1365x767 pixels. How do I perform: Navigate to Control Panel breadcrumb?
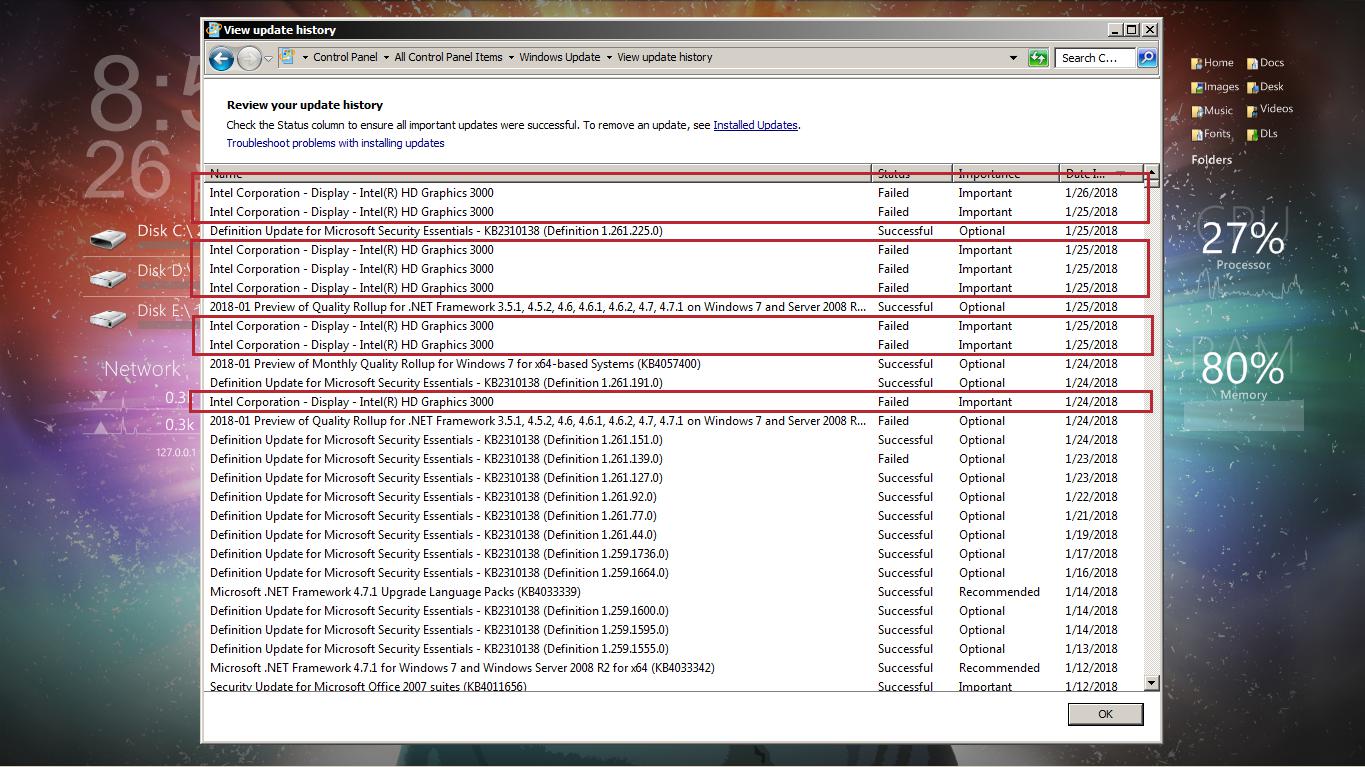(345, 57)
